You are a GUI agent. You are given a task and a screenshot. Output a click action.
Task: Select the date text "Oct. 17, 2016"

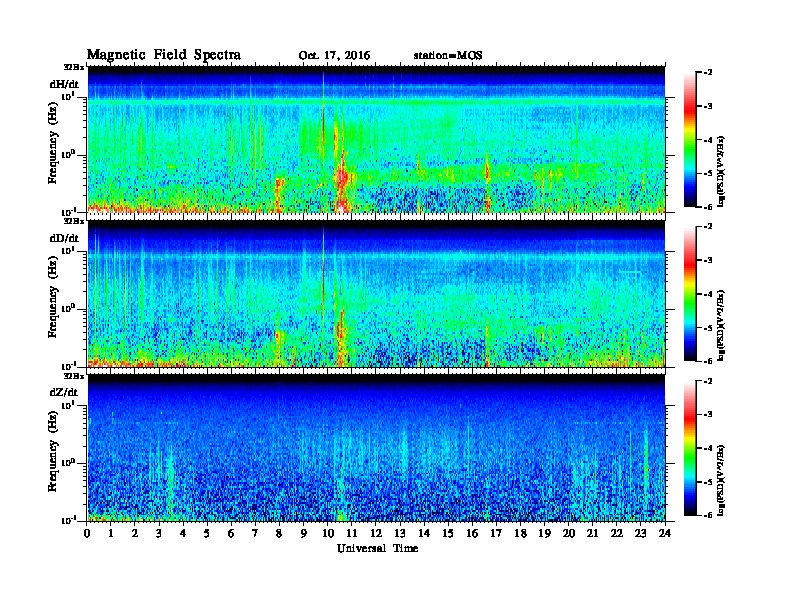334,56
